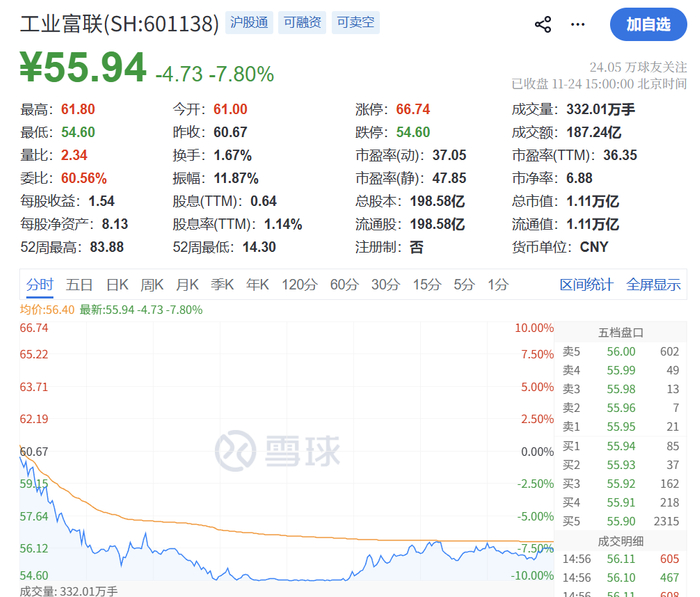Image resolution: width=700 pixels, height=597 pixels.
Task: Click the 24.05 万球友关注 follower count
Action: pos(638,67)
